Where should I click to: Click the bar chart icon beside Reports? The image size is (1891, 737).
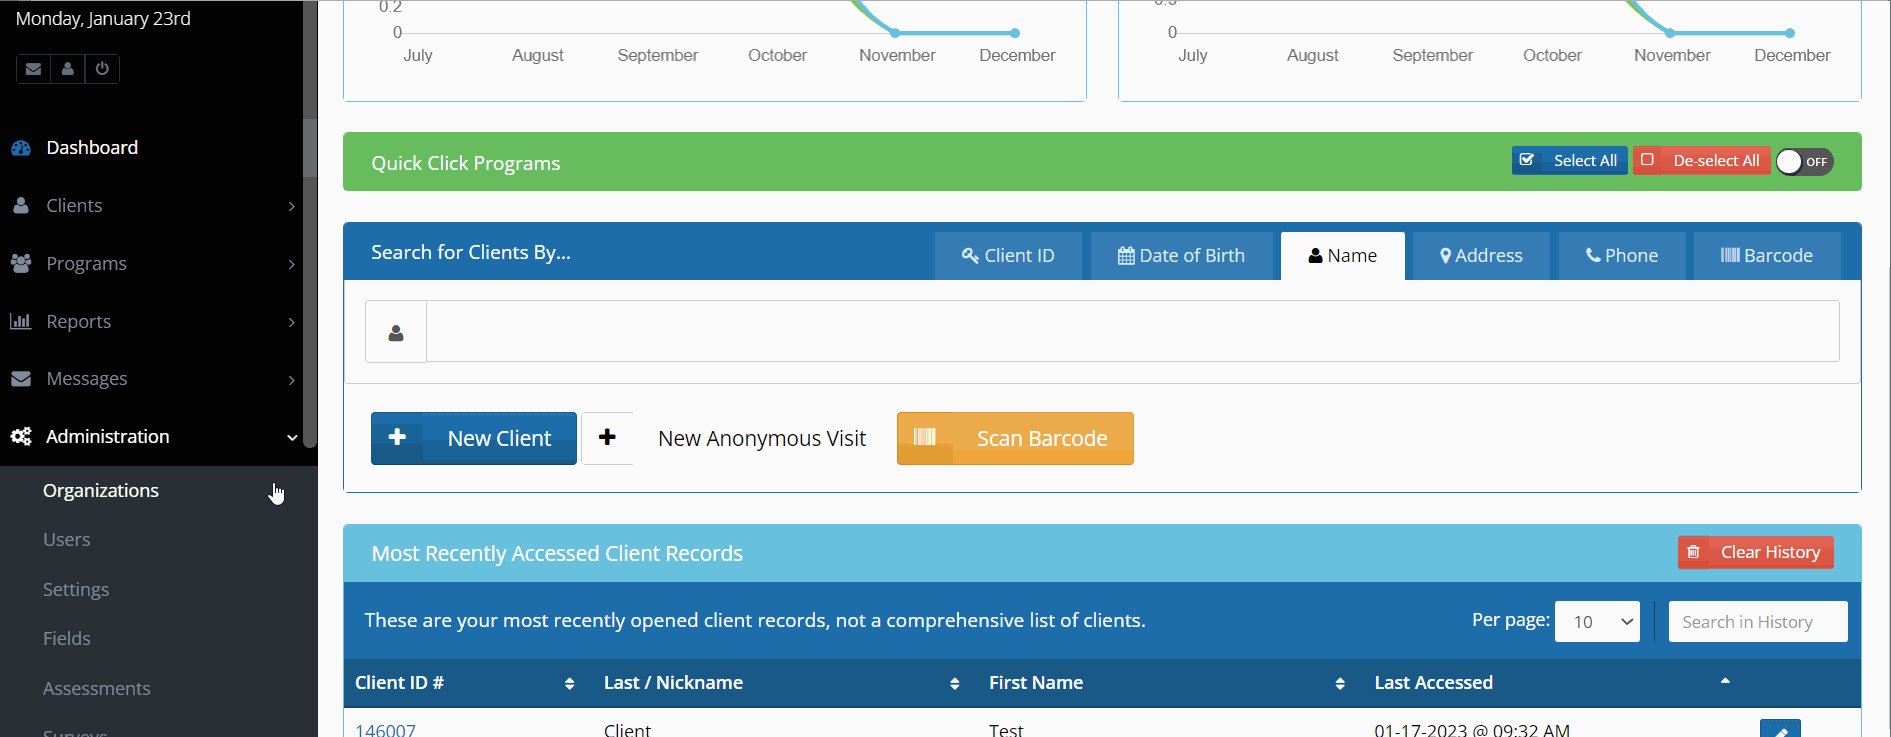point(21,321)
